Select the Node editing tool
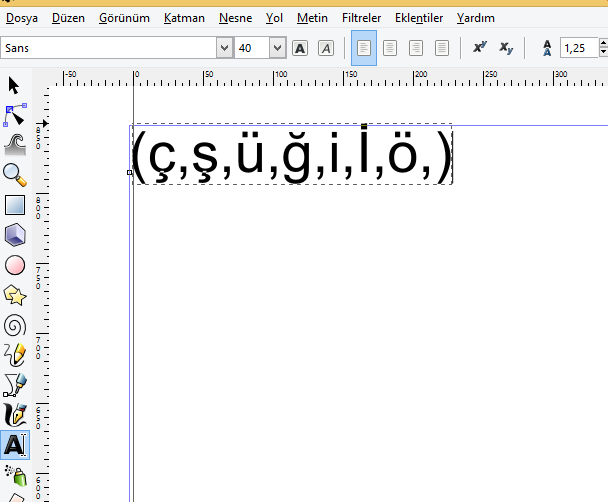 coord(14,115)
